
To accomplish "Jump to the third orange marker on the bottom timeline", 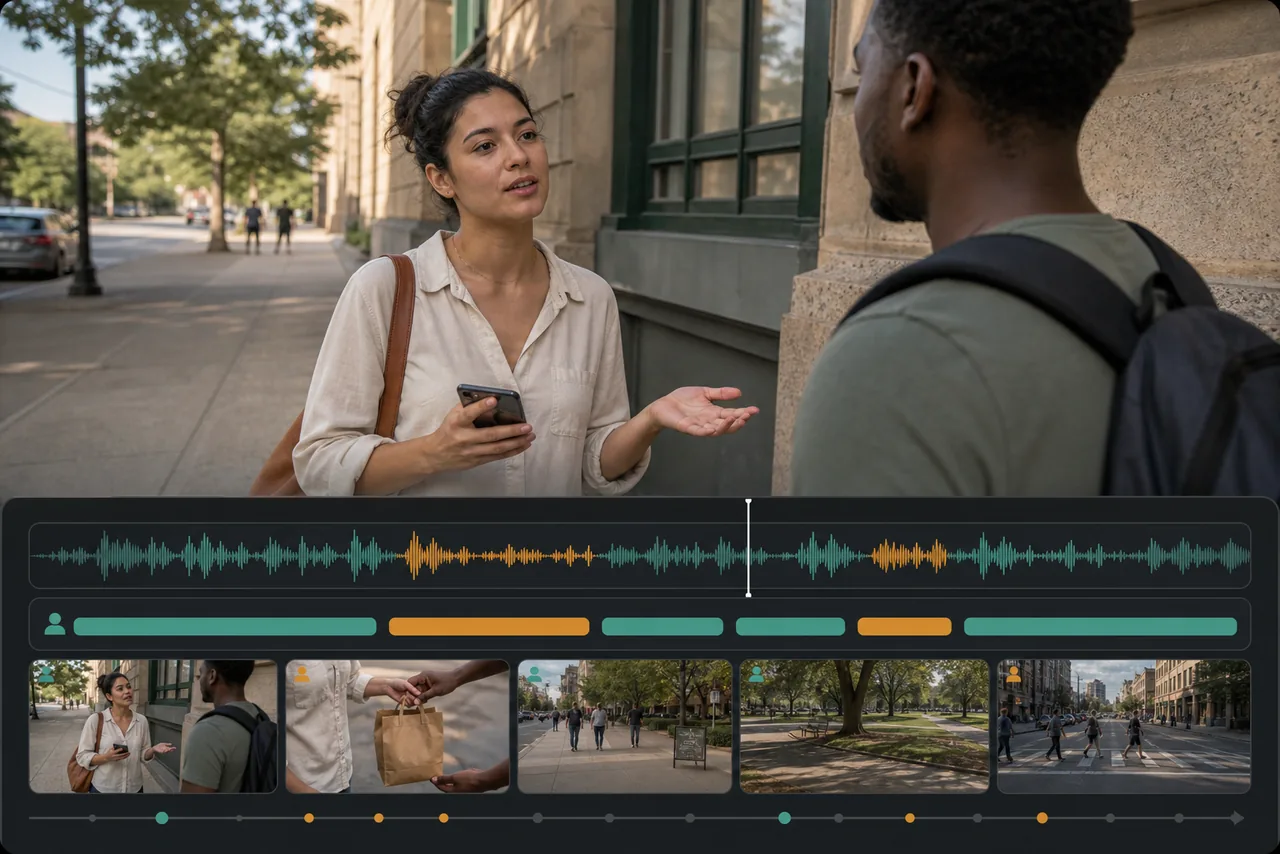I will click(x=443, y=818).
